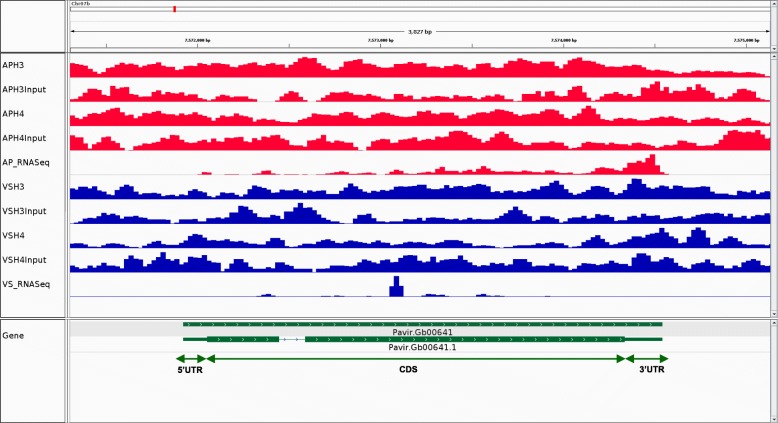778x423 pixels.
Task: Select the Gene annotation track label
Action: tap(13, 336)
